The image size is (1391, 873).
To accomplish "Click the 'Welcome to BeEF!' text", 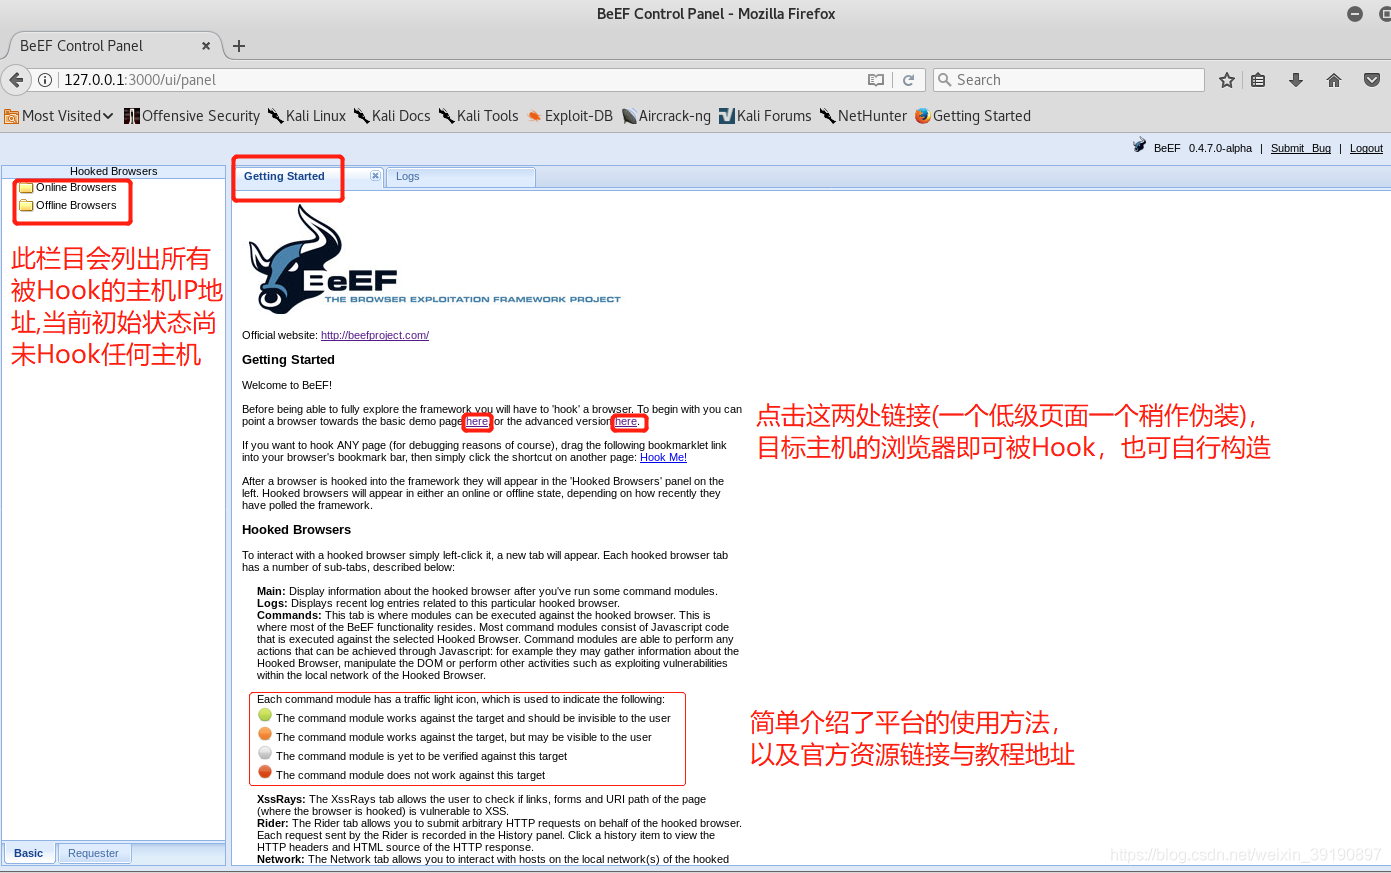I will [x=287, y=385].
